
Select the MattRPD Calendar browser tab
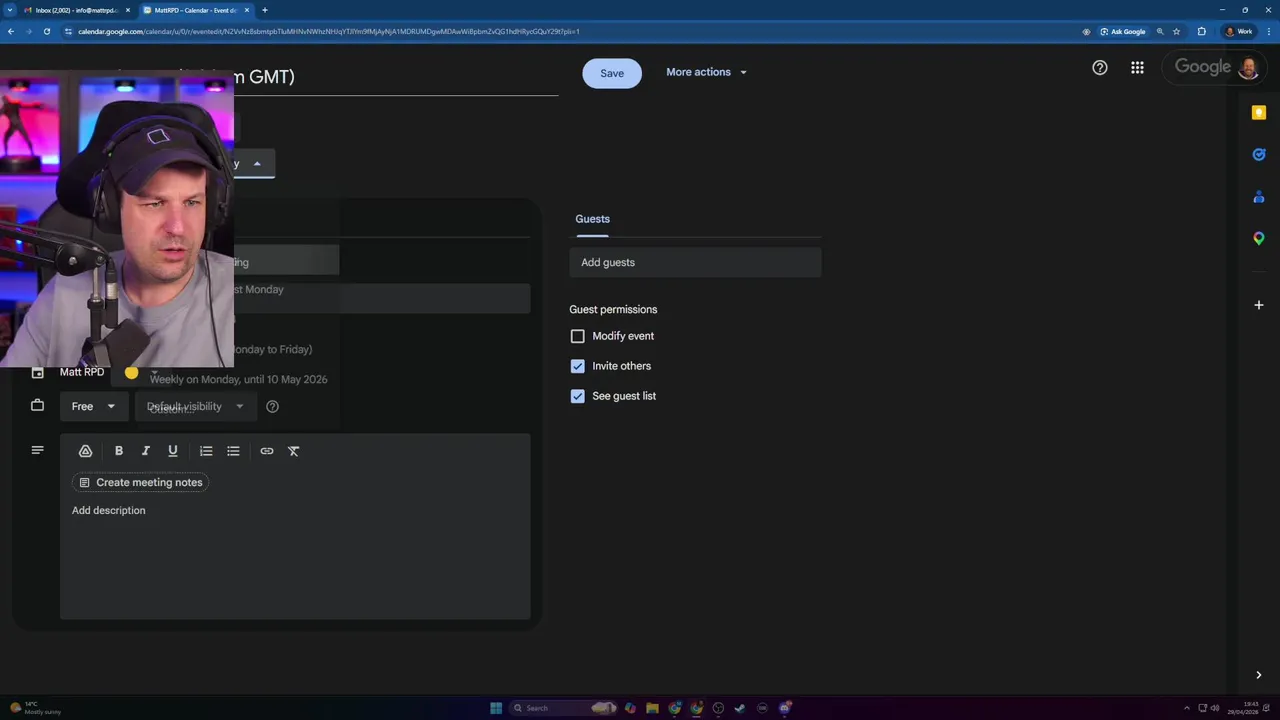195,10
